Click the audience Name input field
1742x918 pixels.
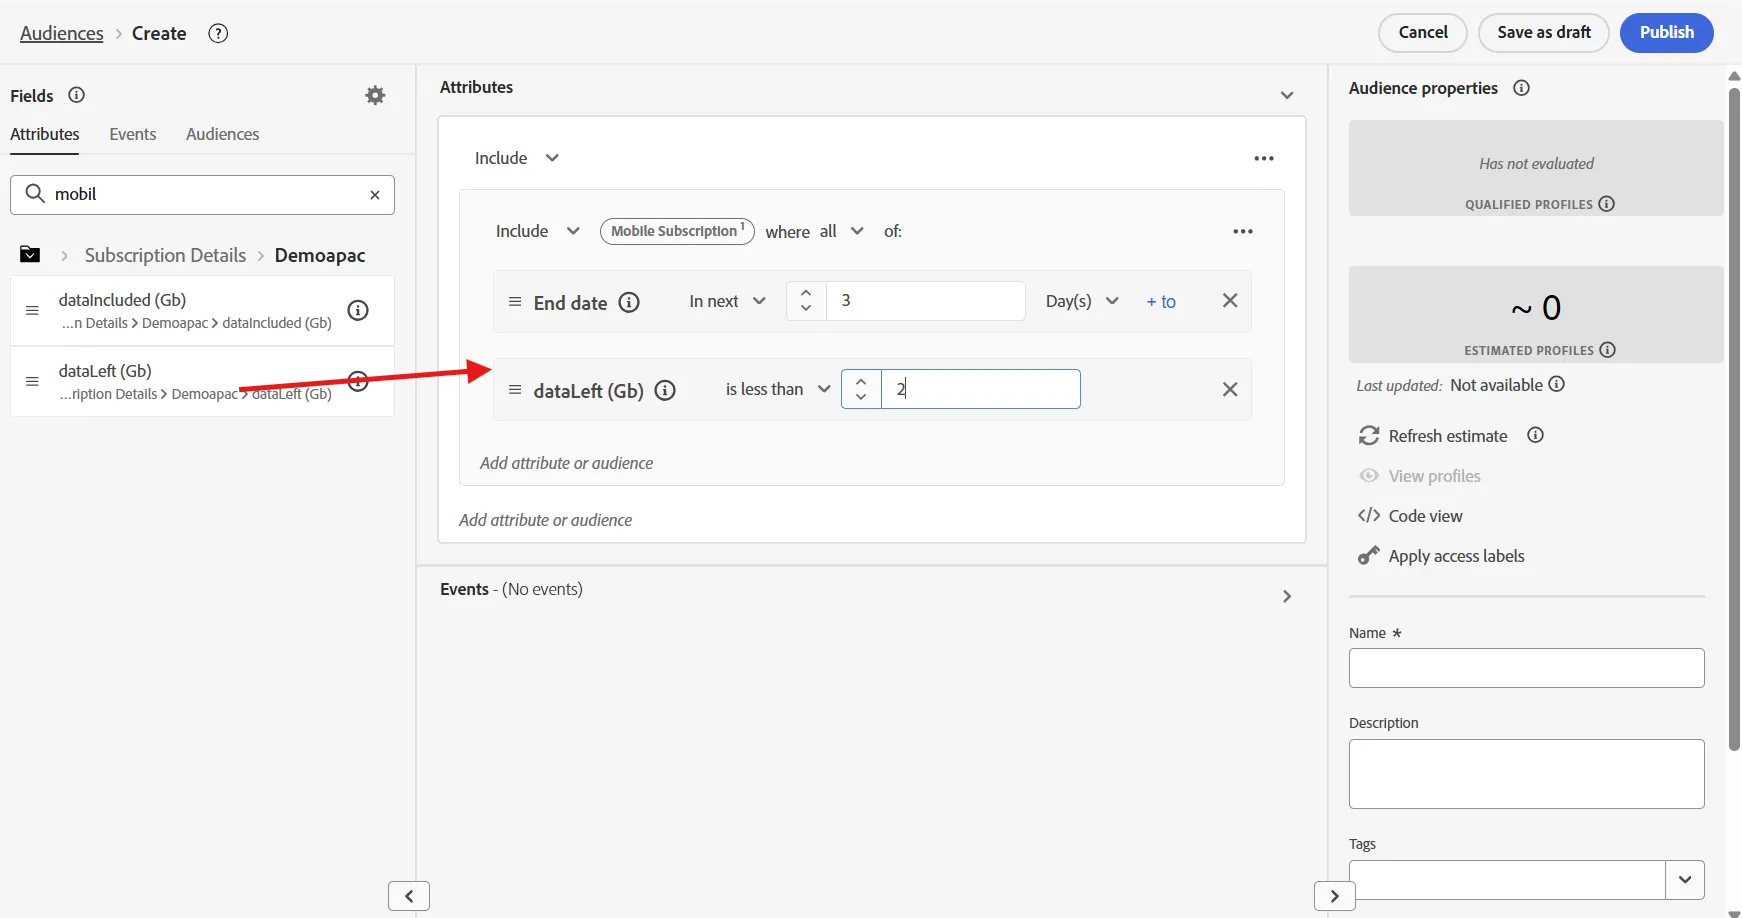click(1526, 668)
